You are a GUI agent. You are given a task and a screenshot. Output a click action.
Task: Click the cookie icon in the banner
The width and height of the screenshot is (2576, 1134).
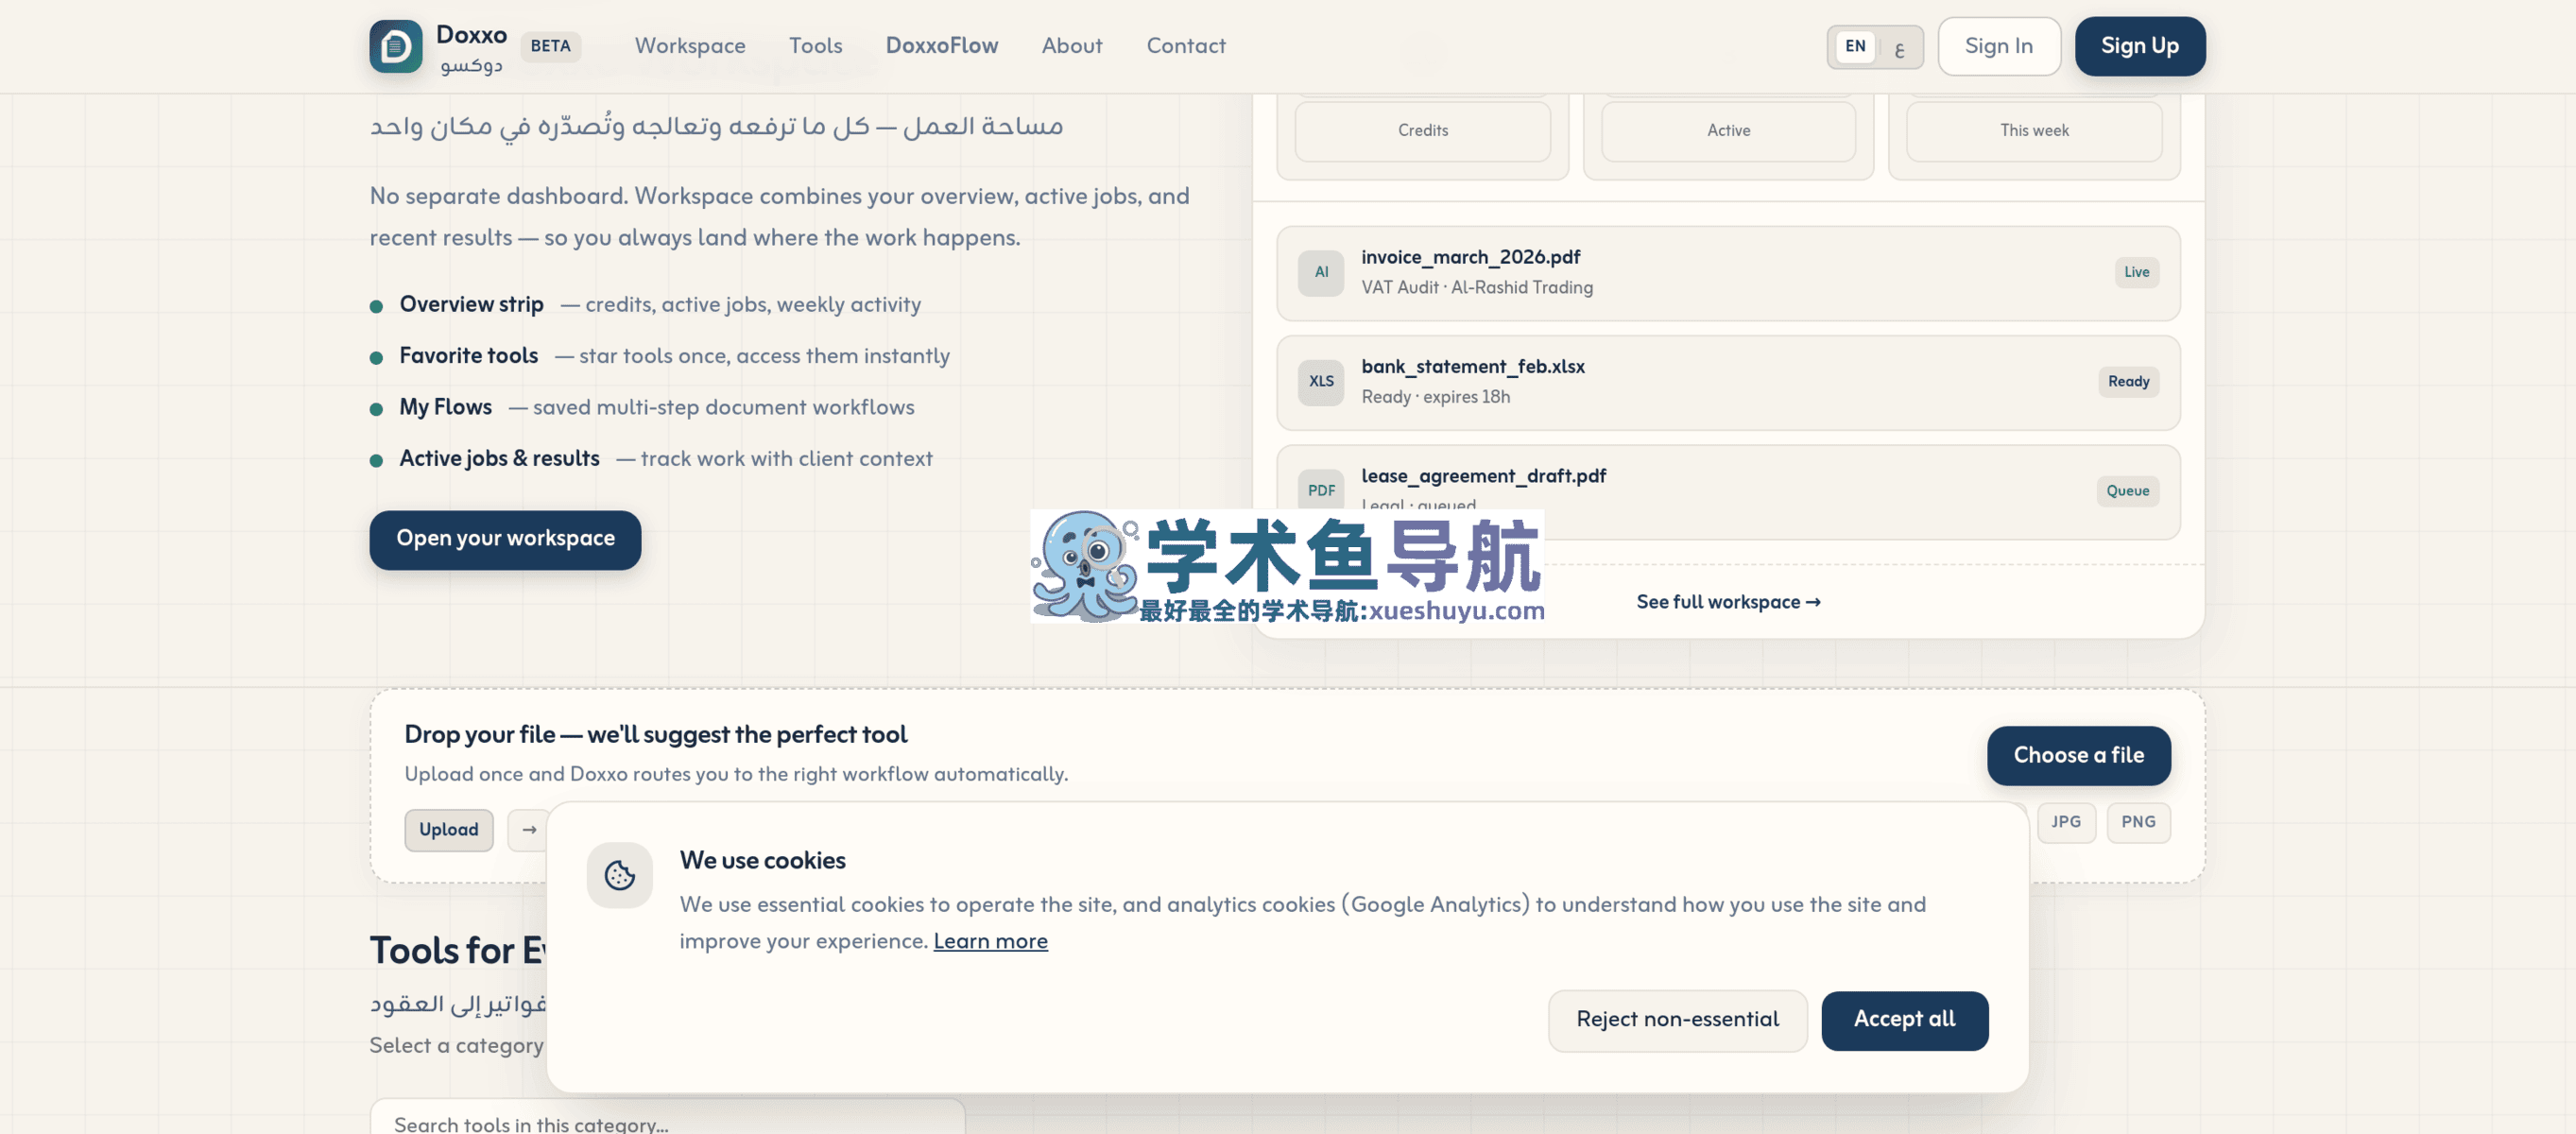[x=620, y=875]
